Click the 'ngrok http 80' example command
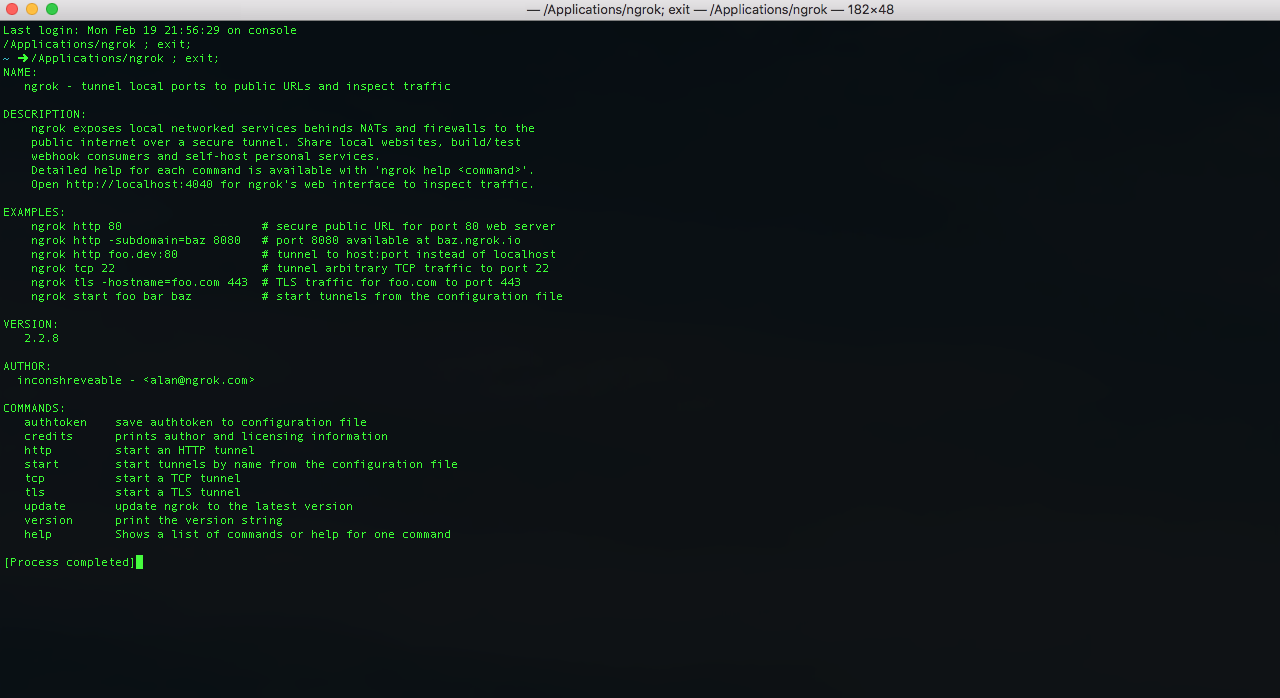Screen dimensions: 1280x698 pyautogui.click(x=76, y=226)
